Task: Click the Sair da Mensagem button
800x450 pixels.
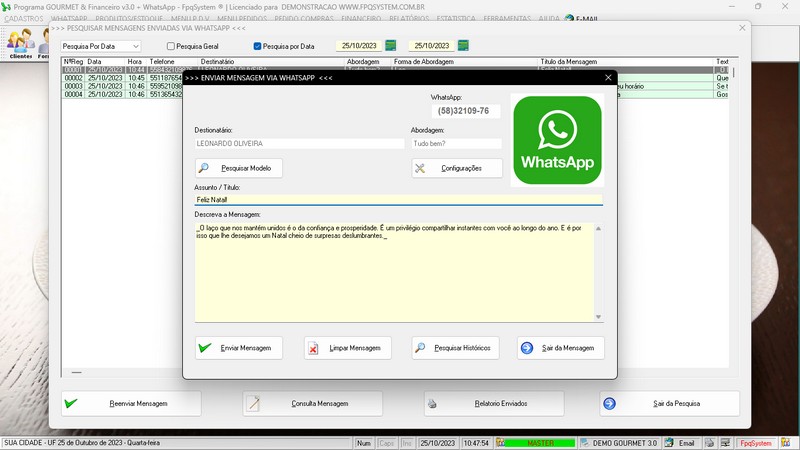Action: pos(561,348)
